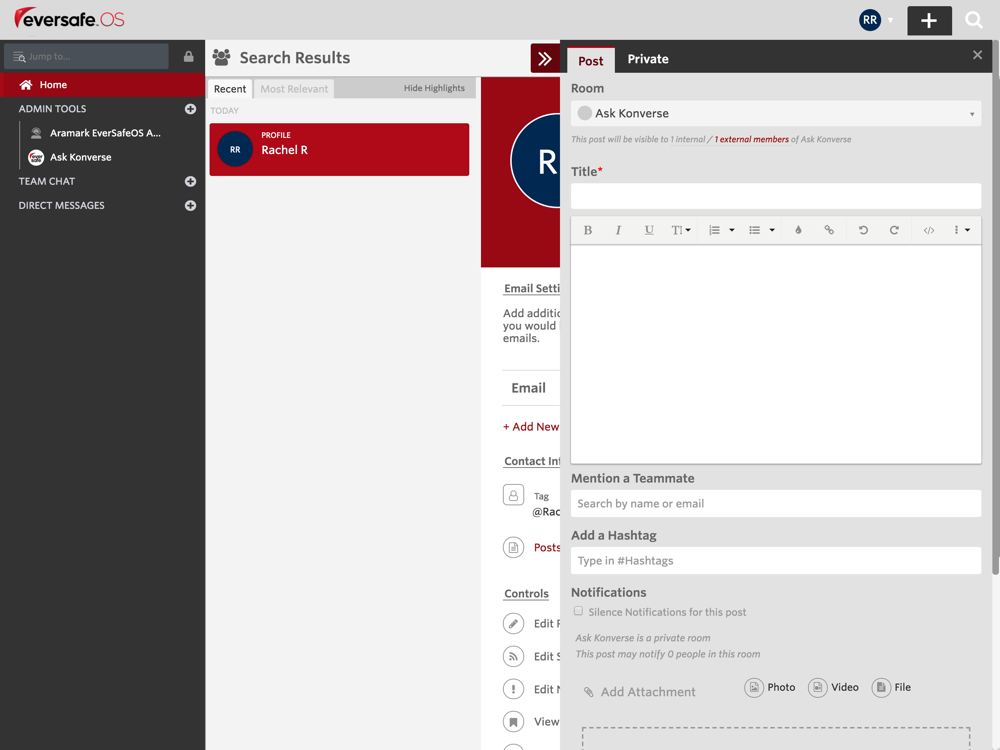Close the post composer panel
This screenshot has width=1000, height=750.
[x=977, y=55]
